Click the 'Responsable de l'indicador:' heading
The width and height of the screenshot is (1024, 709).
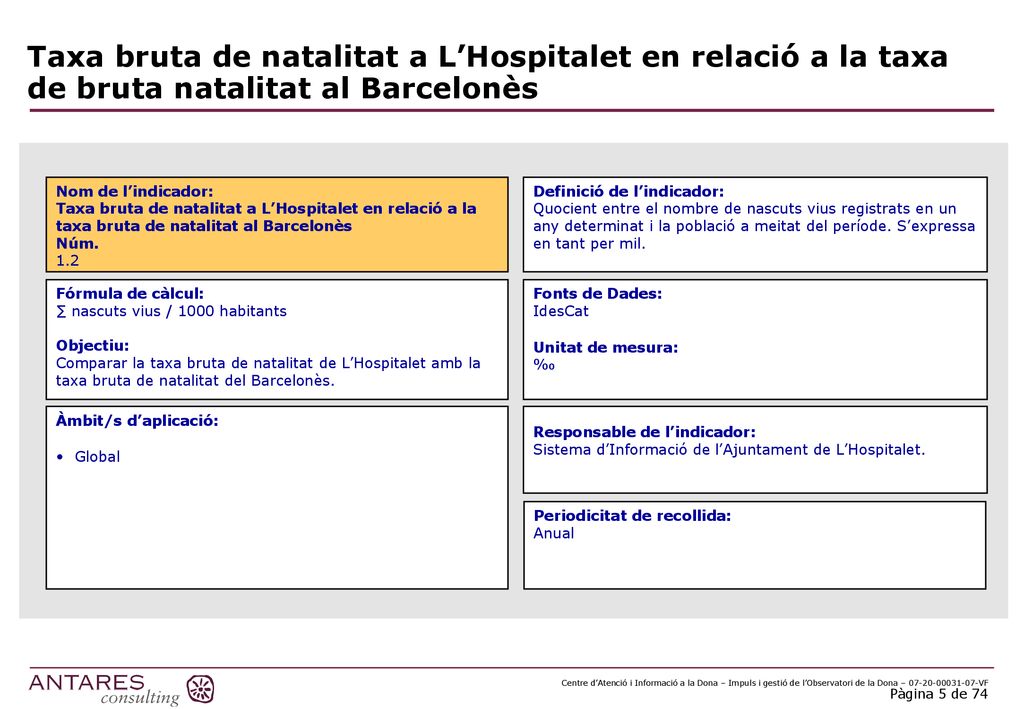coord(645,432)
